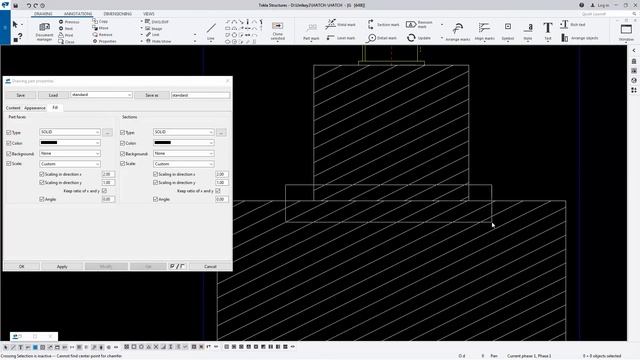The image size is (640, 360).
Task: Click the Copy tool in ribbon
Action: coord(100,21)
